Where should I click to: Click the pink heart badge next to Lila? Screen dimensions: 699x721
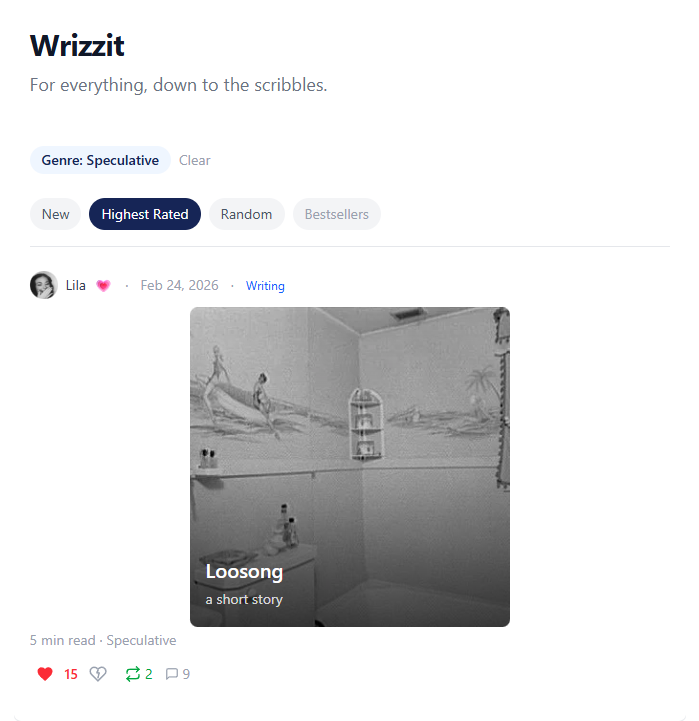[x=103, y=286]
